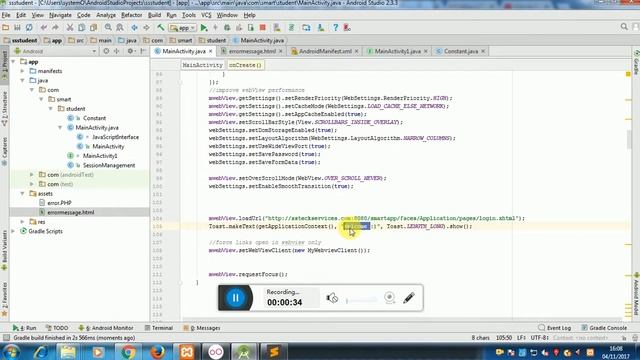Open the Messages tool window
Viewport: 640px width, 360px height.
[202, 328]
